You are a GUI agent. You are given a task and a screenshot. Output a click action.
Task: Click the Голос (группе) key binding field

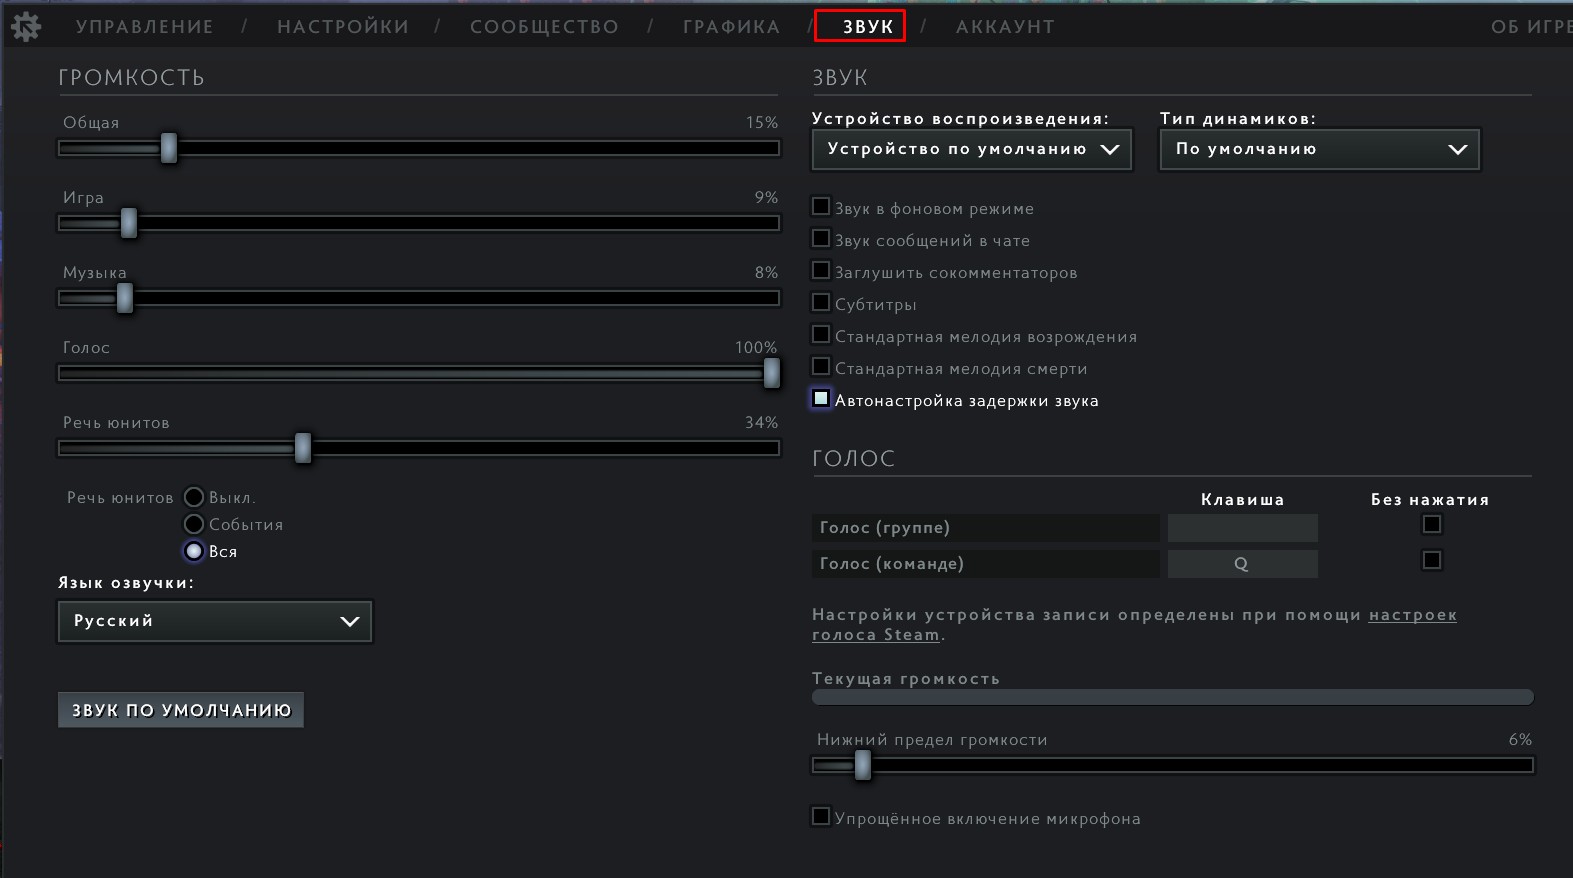tap(1243, 528)
